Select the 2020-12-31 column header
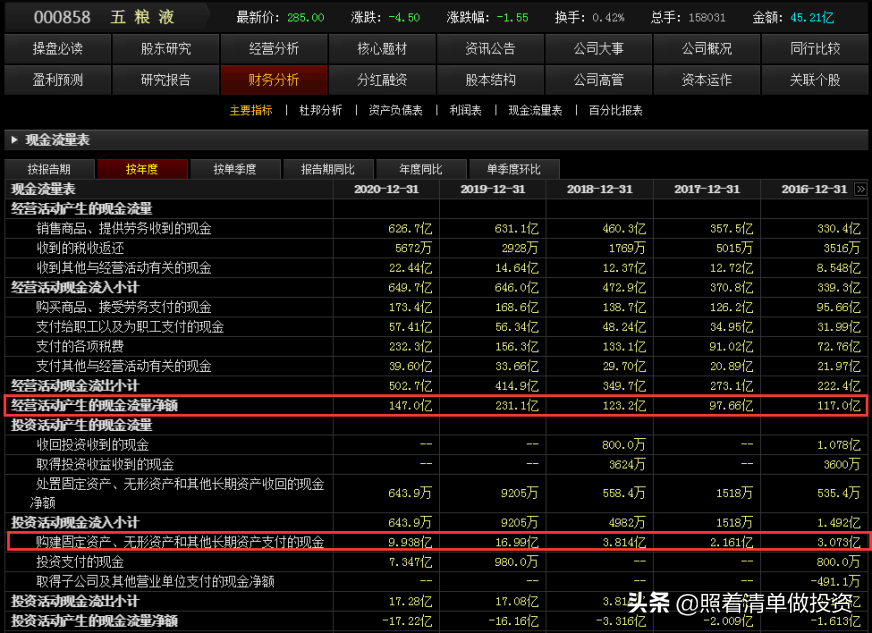The height and width of the screenshot is (633, 872). point(386,188)
